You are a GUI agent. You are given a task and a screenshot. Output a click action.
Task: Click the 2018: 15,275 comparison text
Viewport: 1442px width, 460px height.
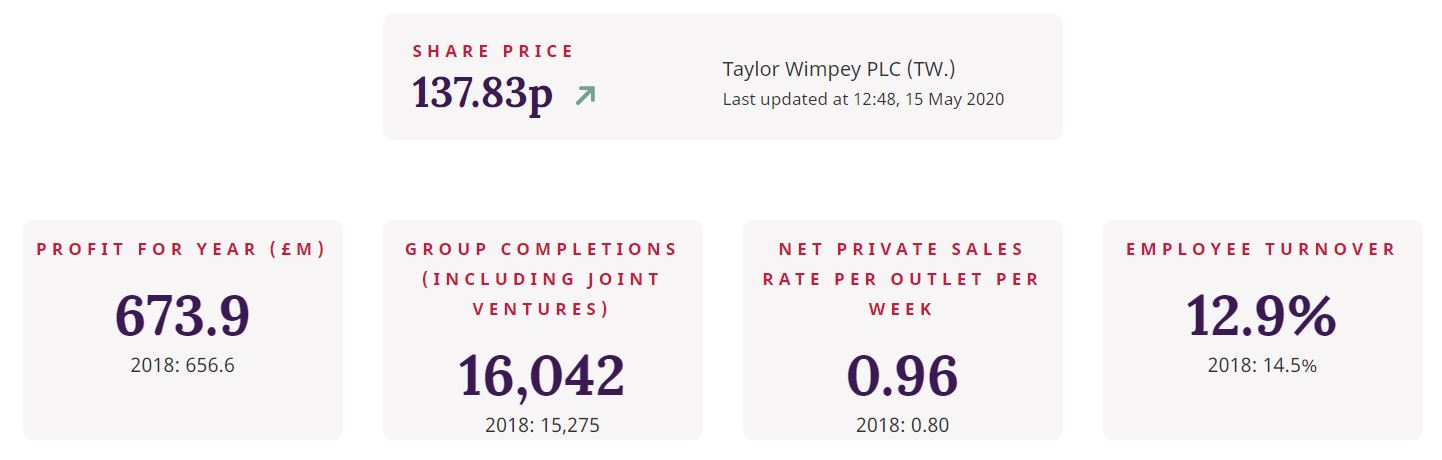coord(542,425)
